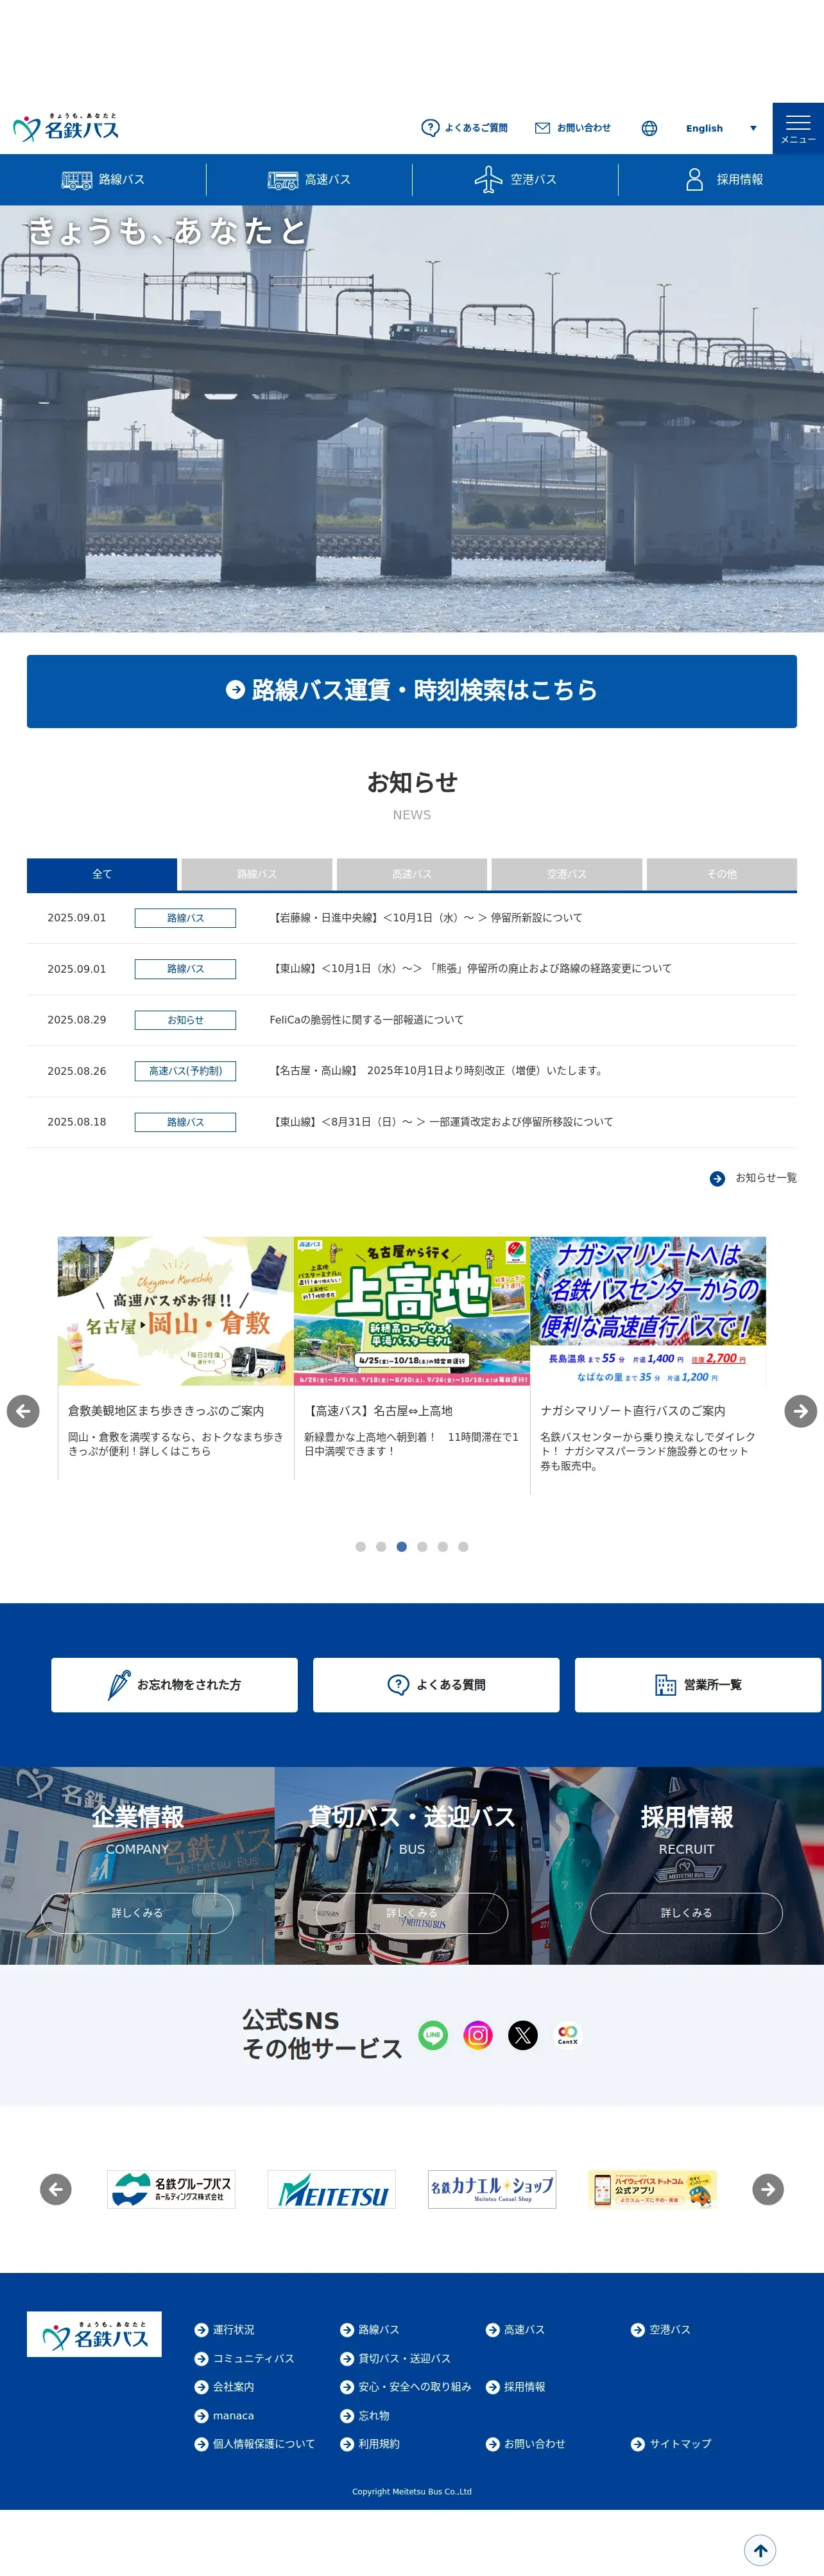Open the hamburger メニュー button
The image size is (824, 2576).
coord(798,128)
